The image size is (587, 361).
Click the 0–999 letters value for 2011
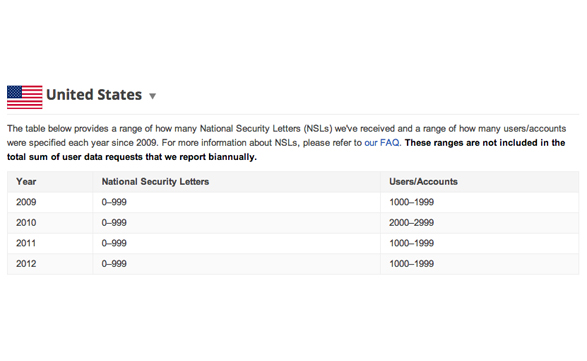(x=114, y=243)
